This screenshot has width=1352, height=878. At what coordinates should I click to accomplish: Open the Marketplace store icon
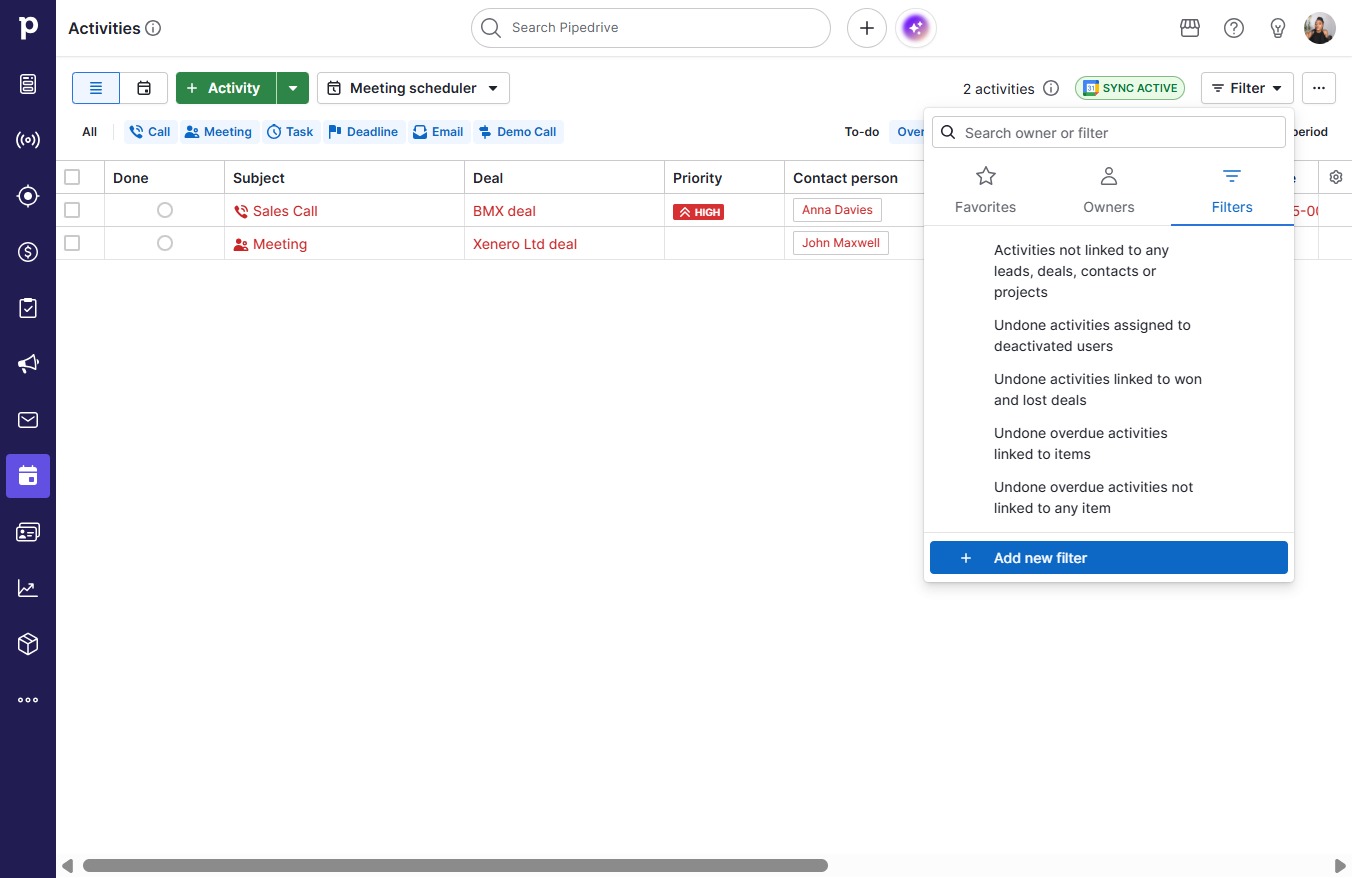tap(1190, 28)
